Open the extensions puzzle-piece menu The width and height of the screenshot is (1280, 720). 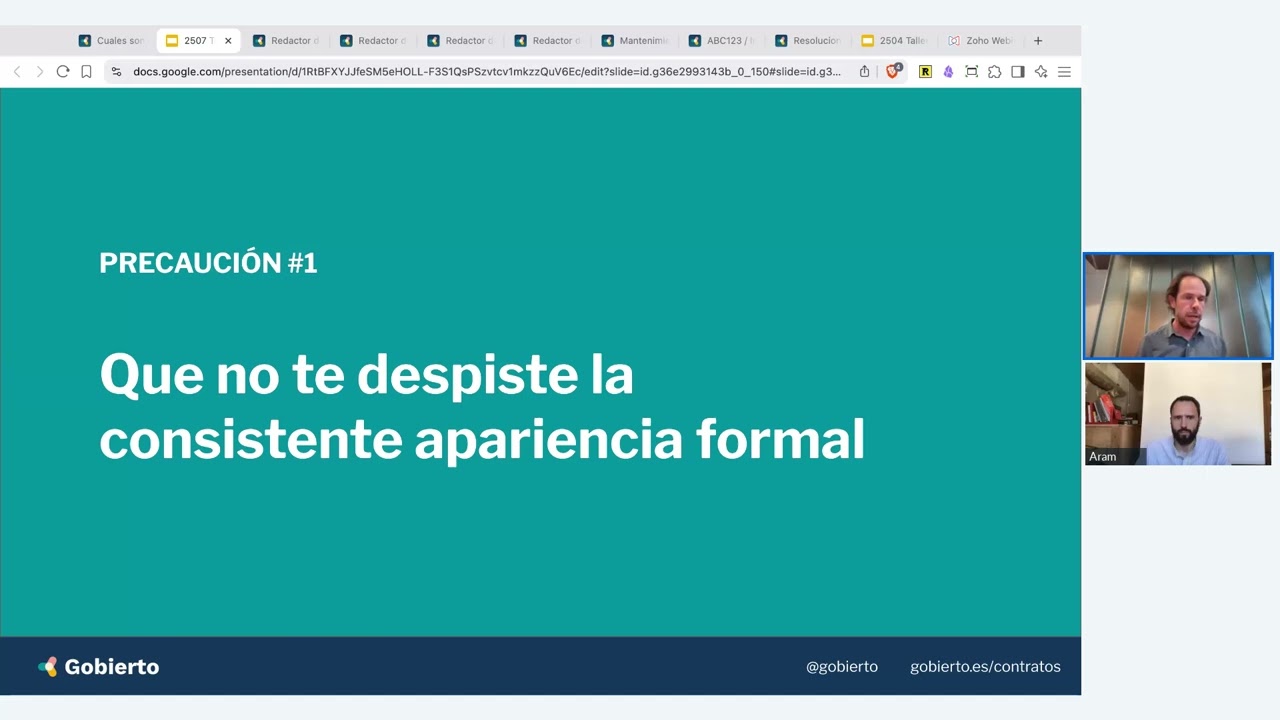tap(994, 72)
